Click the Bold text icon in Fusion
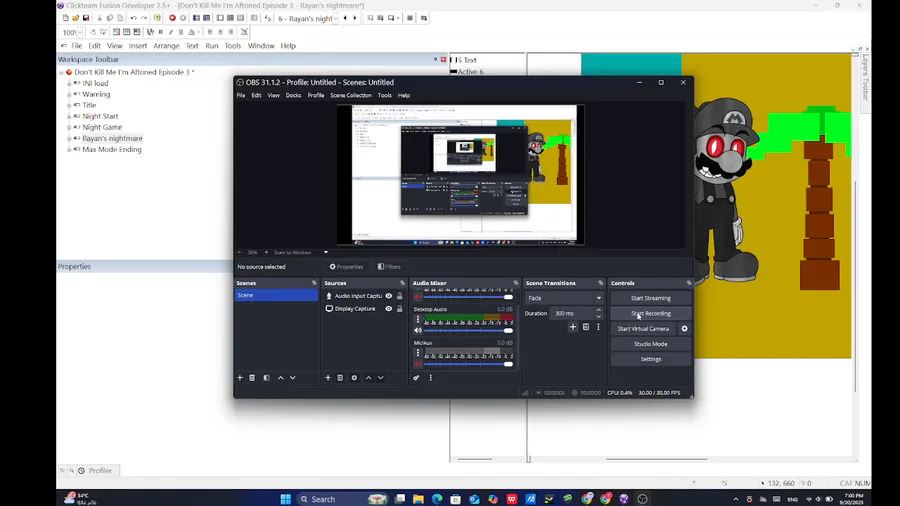 [x=161, y=32]
